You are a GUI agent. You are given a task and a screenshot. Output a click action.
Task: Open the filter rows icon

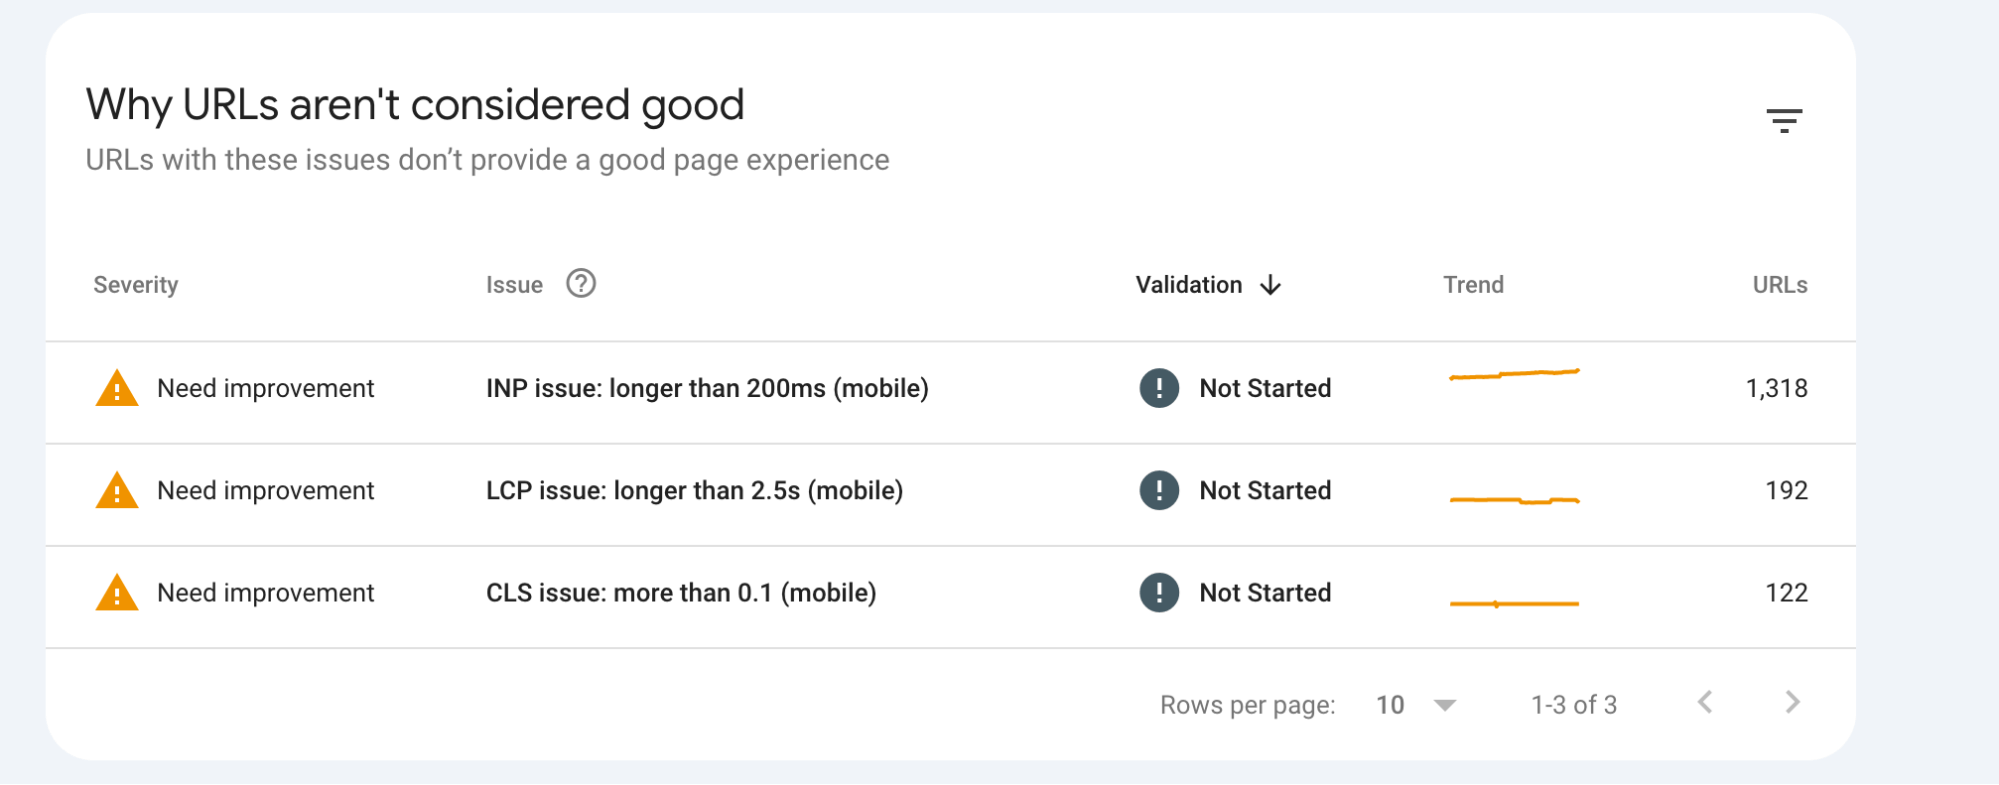coord(1783,121)
